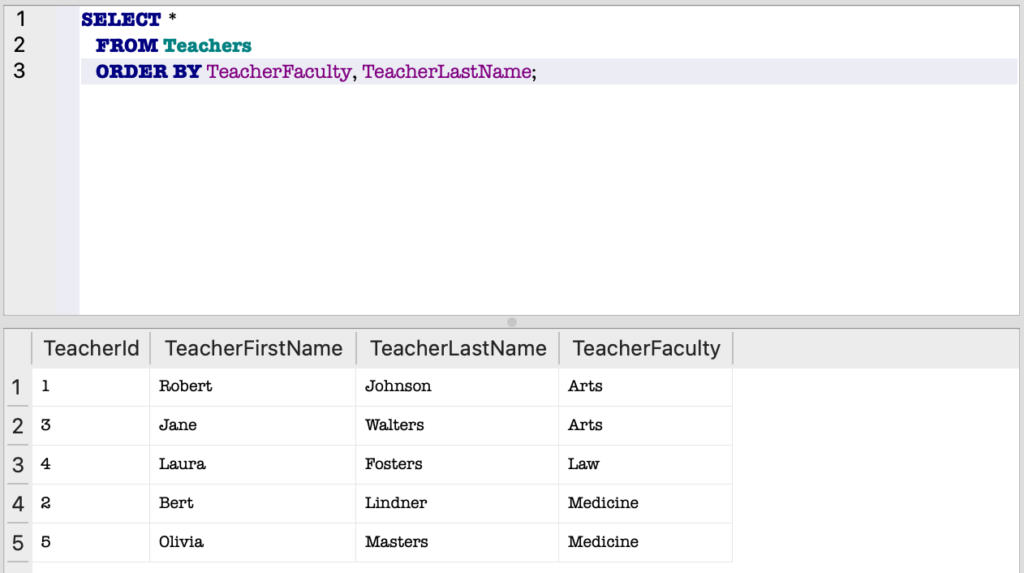
Task: Click the Teachers table name in query
Action: click(x=207, y=46)
